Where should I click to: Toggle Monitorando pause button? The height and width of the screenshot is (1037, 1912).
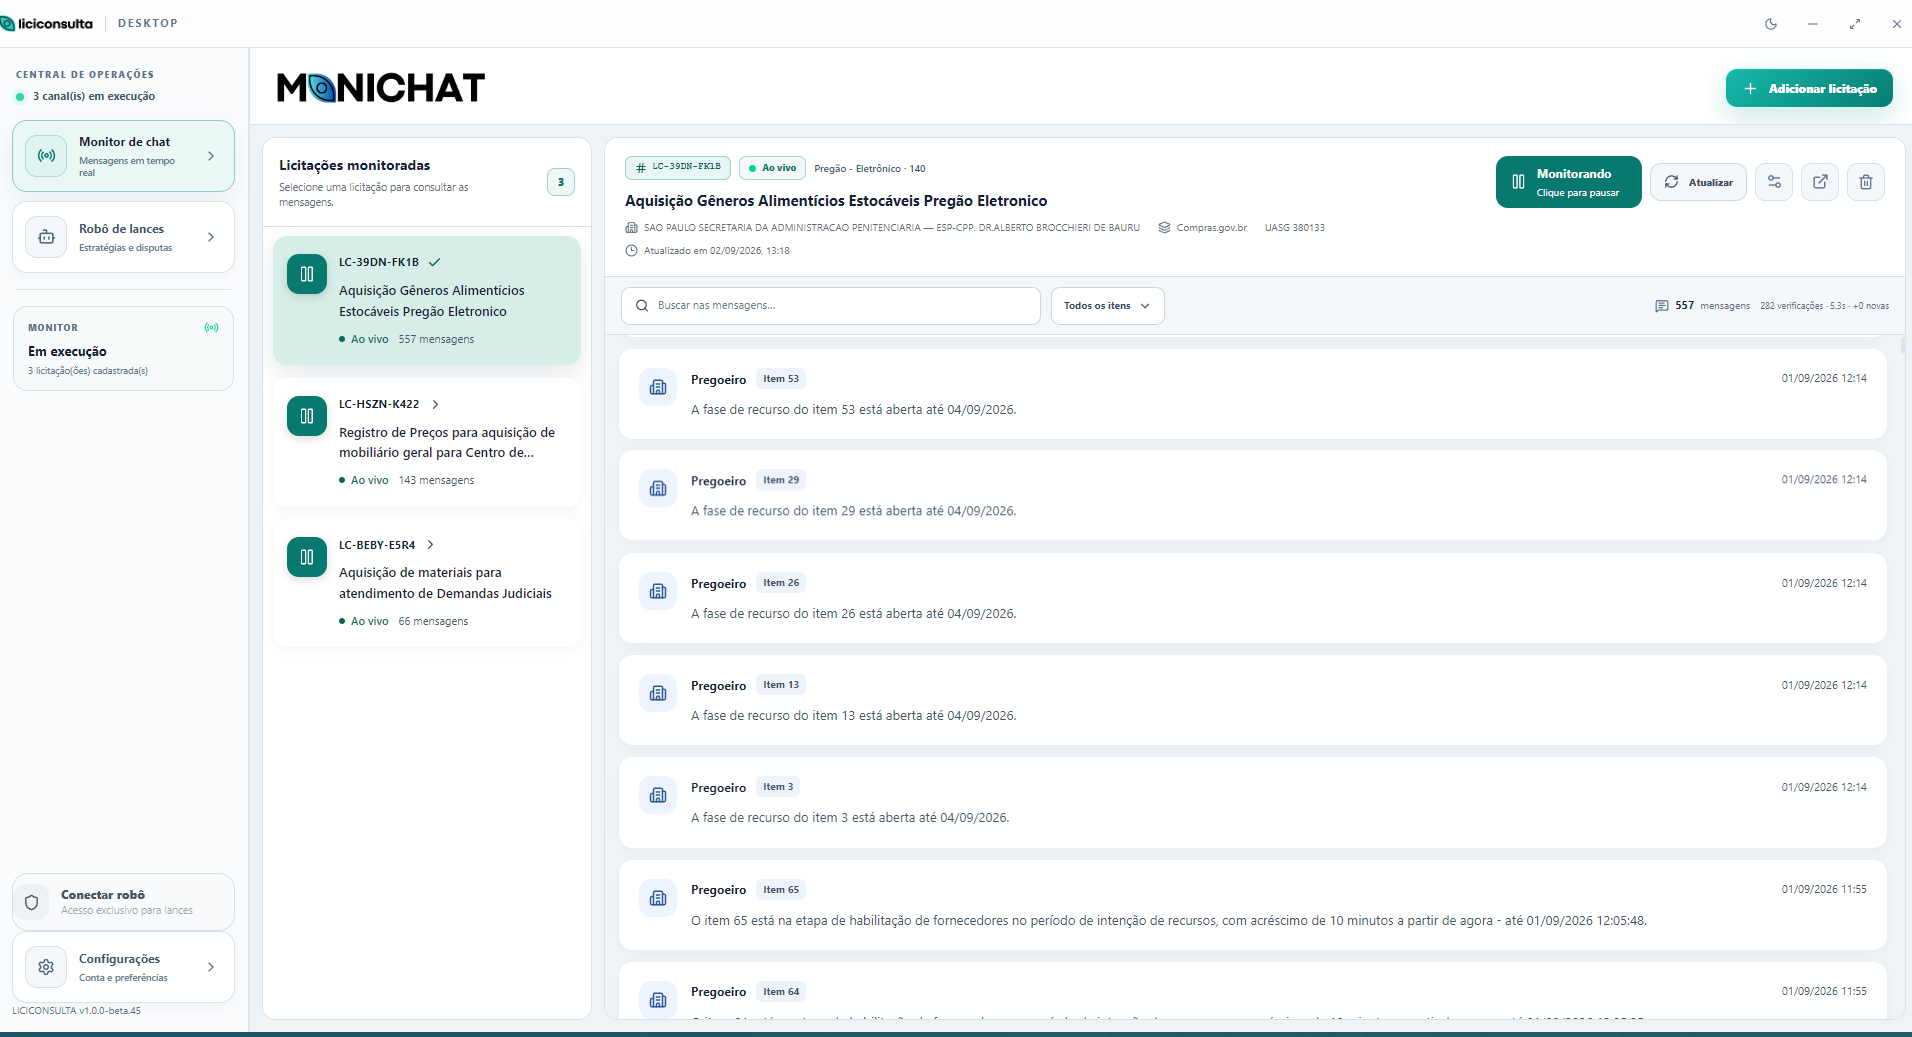1568,182
